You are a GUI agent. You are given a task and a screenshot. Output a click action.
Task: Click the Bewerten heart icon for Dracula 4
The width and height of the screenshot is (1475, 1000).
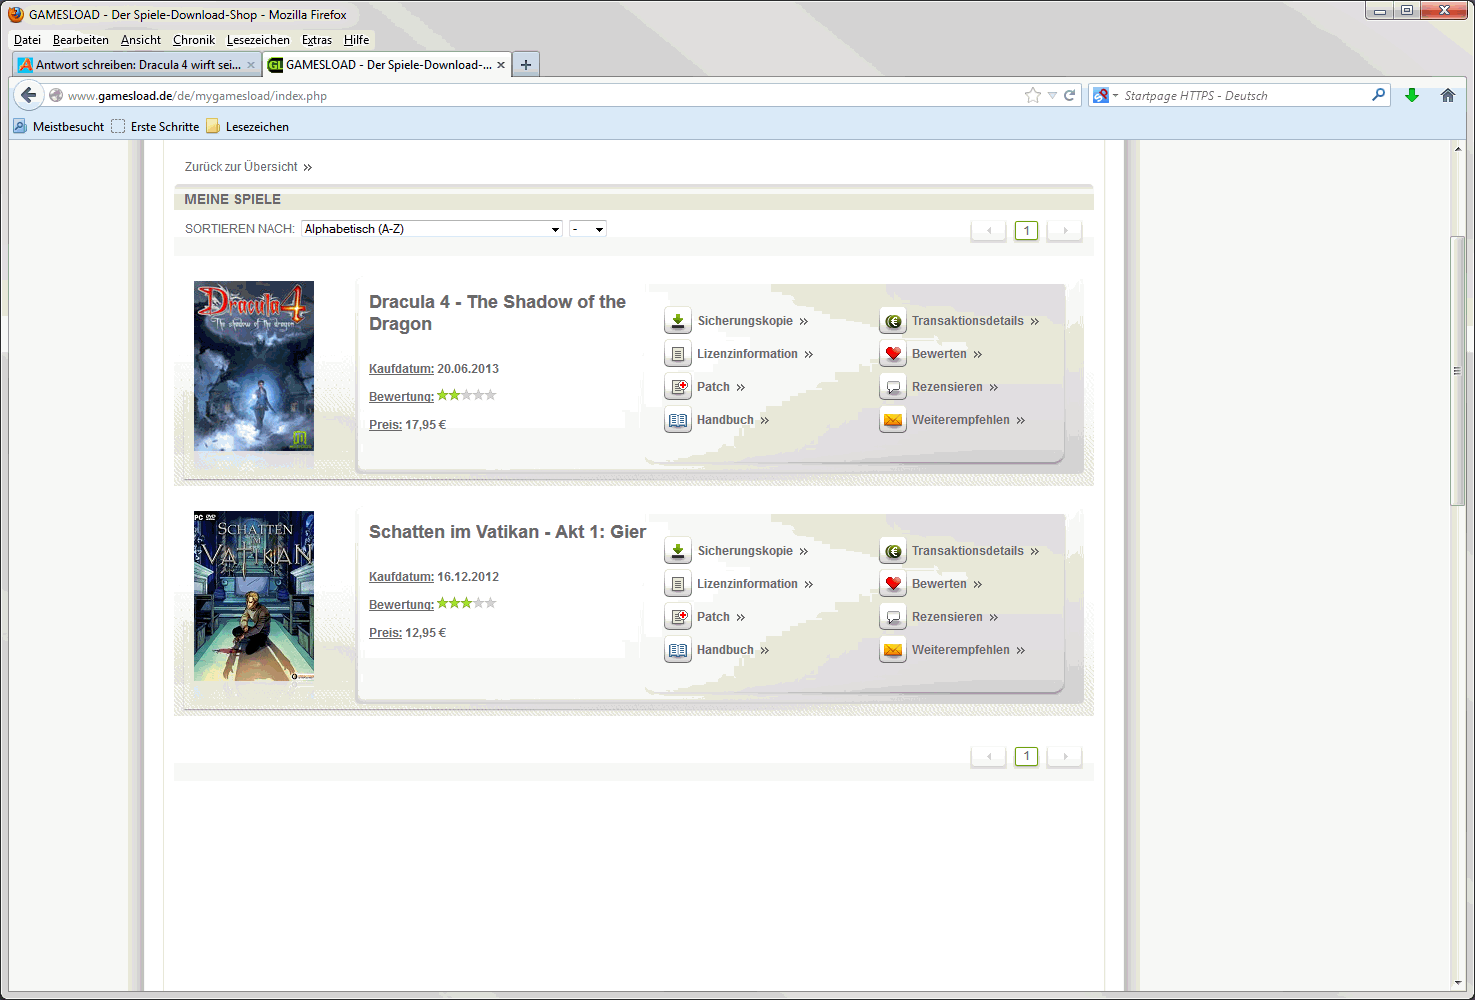pyautogui.click(x=893, y=354)
